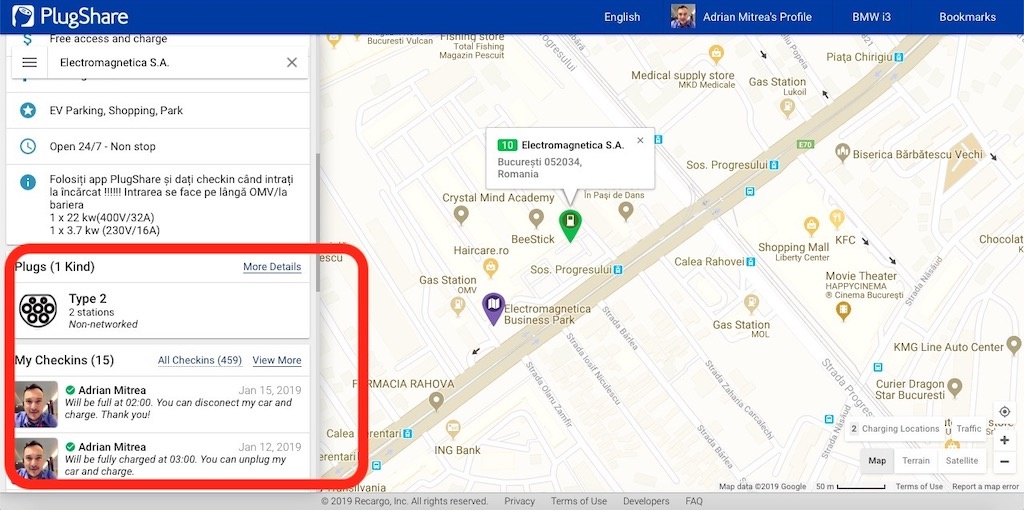Switch the map to Satellite view

(x=962, y=461)
